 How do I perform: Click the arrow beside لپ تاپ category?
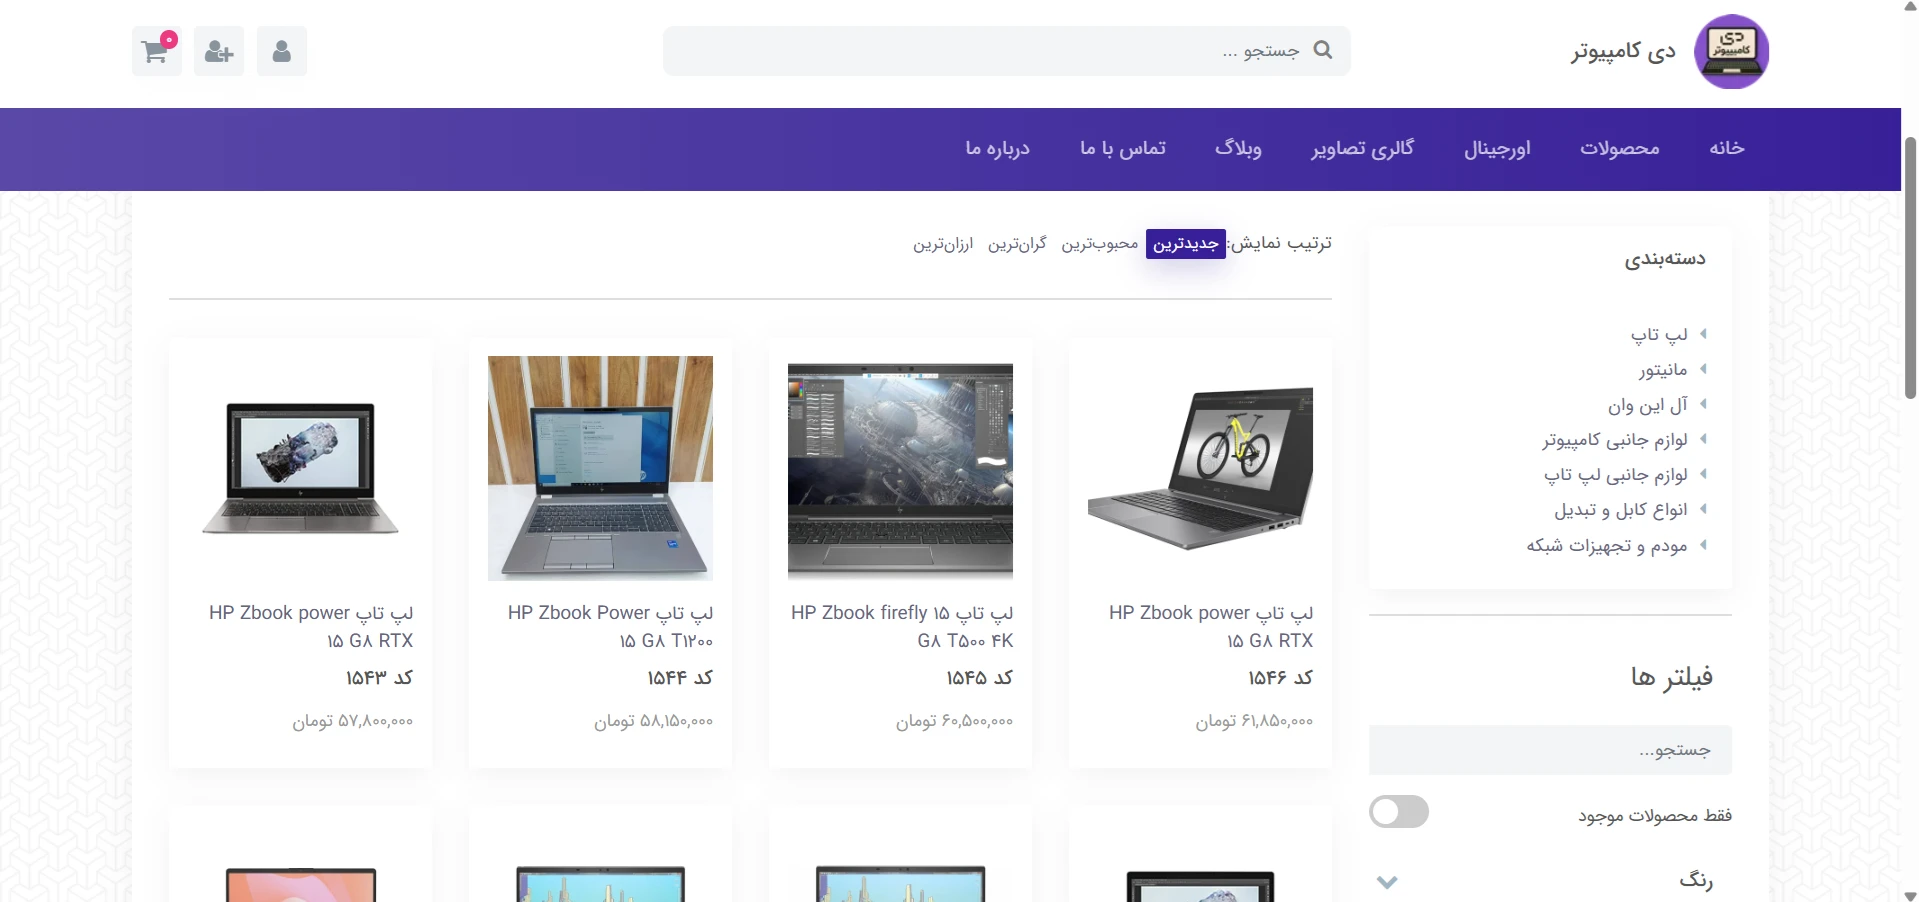click(1703, 334)
